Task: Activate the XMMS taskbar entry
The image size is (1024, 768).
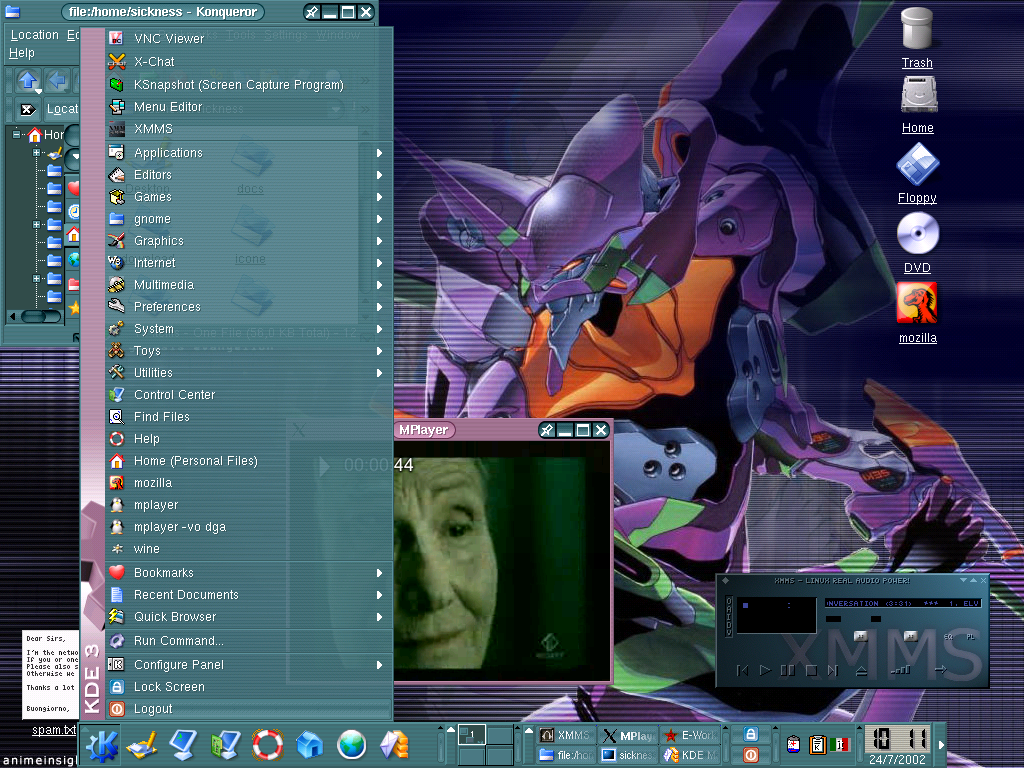Action: 566,735
